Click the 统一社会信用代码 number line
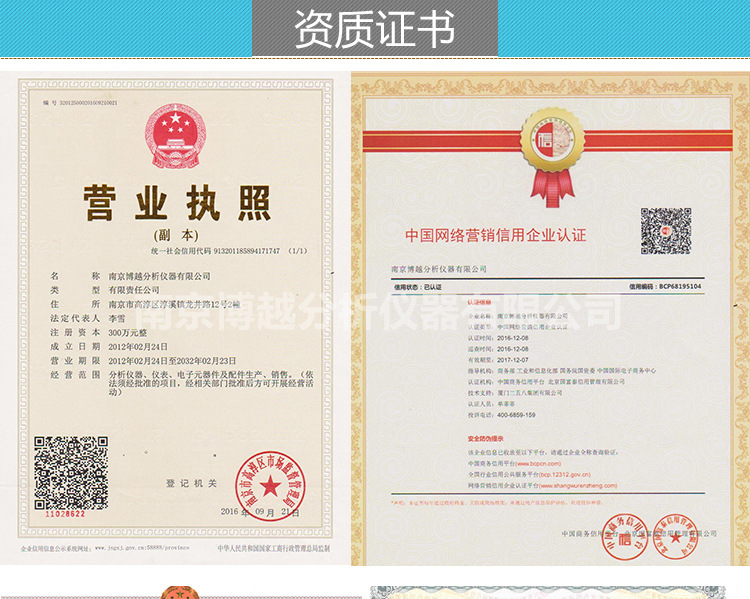The height and width of the screenshot is (599, 750). (229, 251)
